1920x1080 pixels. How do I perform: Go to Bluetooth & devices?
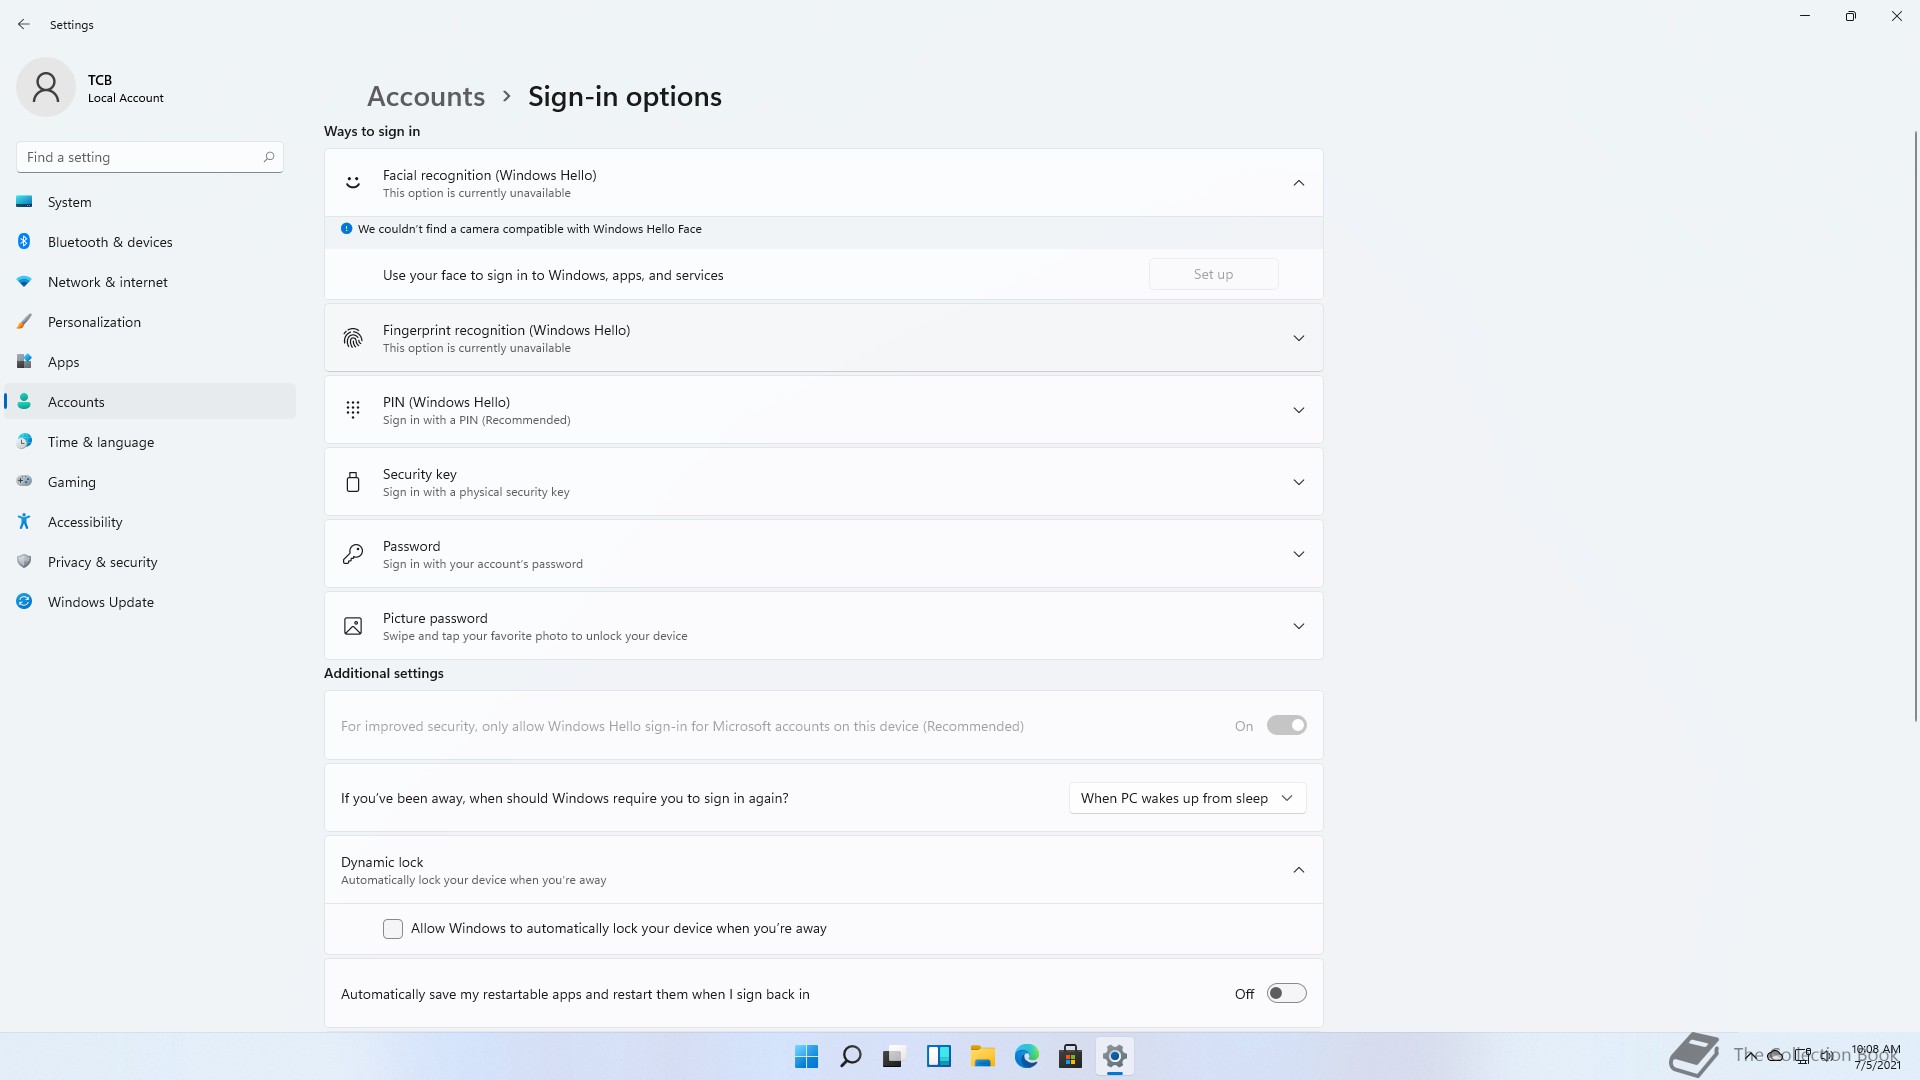150,242
